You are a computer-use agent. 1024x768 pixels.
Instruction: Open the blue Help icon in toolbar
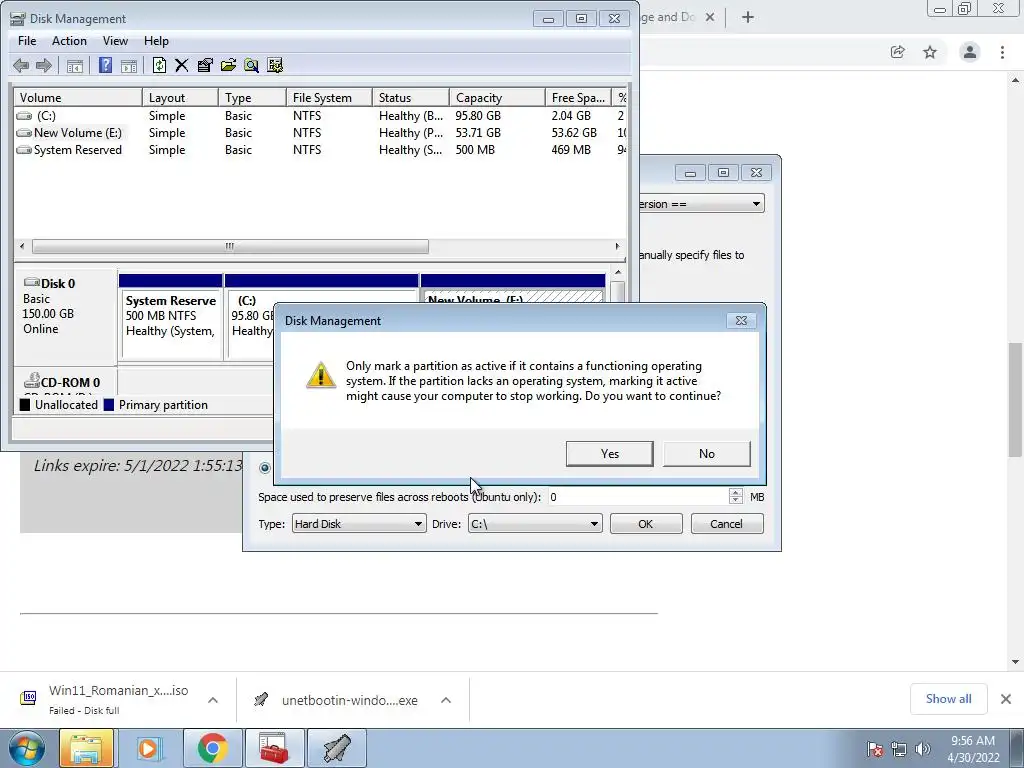105,65
